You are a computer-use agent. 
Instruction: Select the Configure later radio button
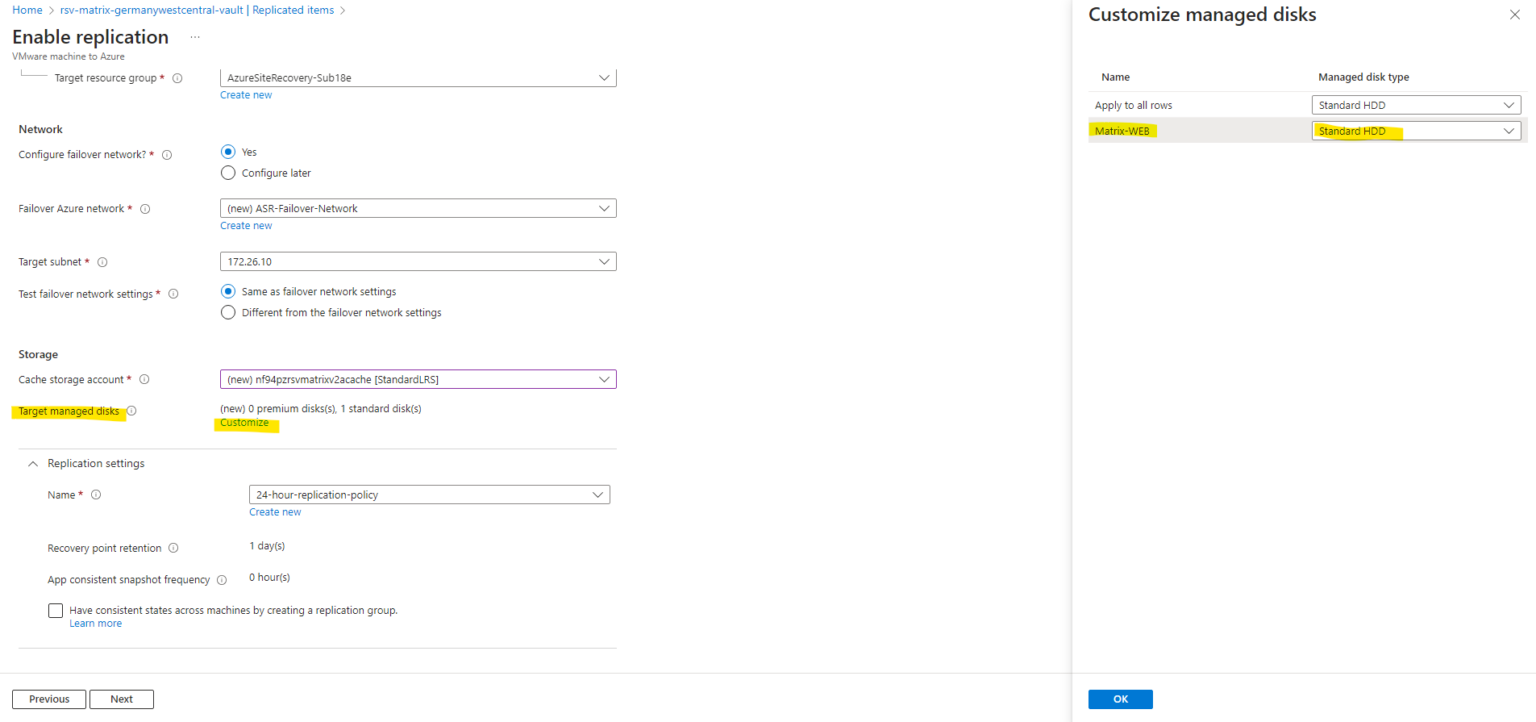[x=228, y=172]
